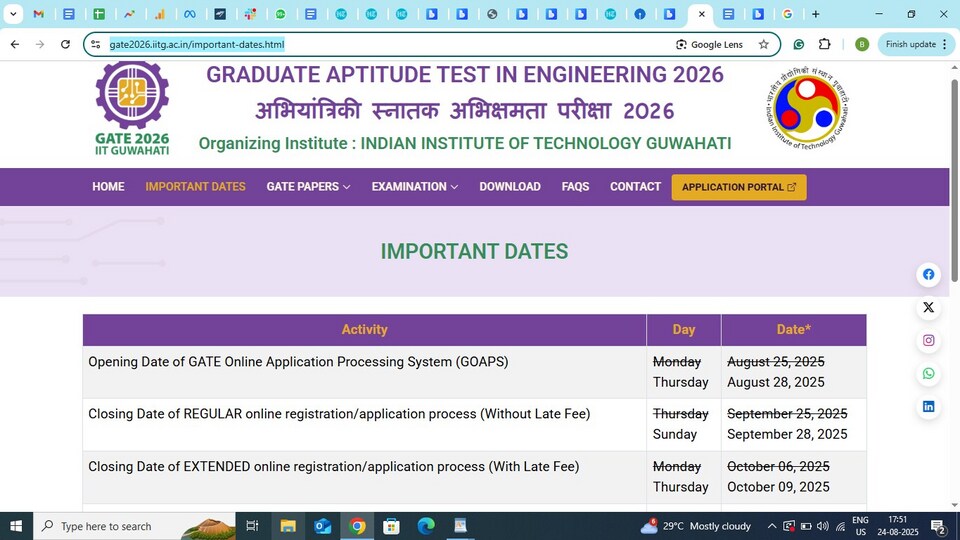
Task: Select the Opening Date of GOAPS row text
Action: pos(298,362)
